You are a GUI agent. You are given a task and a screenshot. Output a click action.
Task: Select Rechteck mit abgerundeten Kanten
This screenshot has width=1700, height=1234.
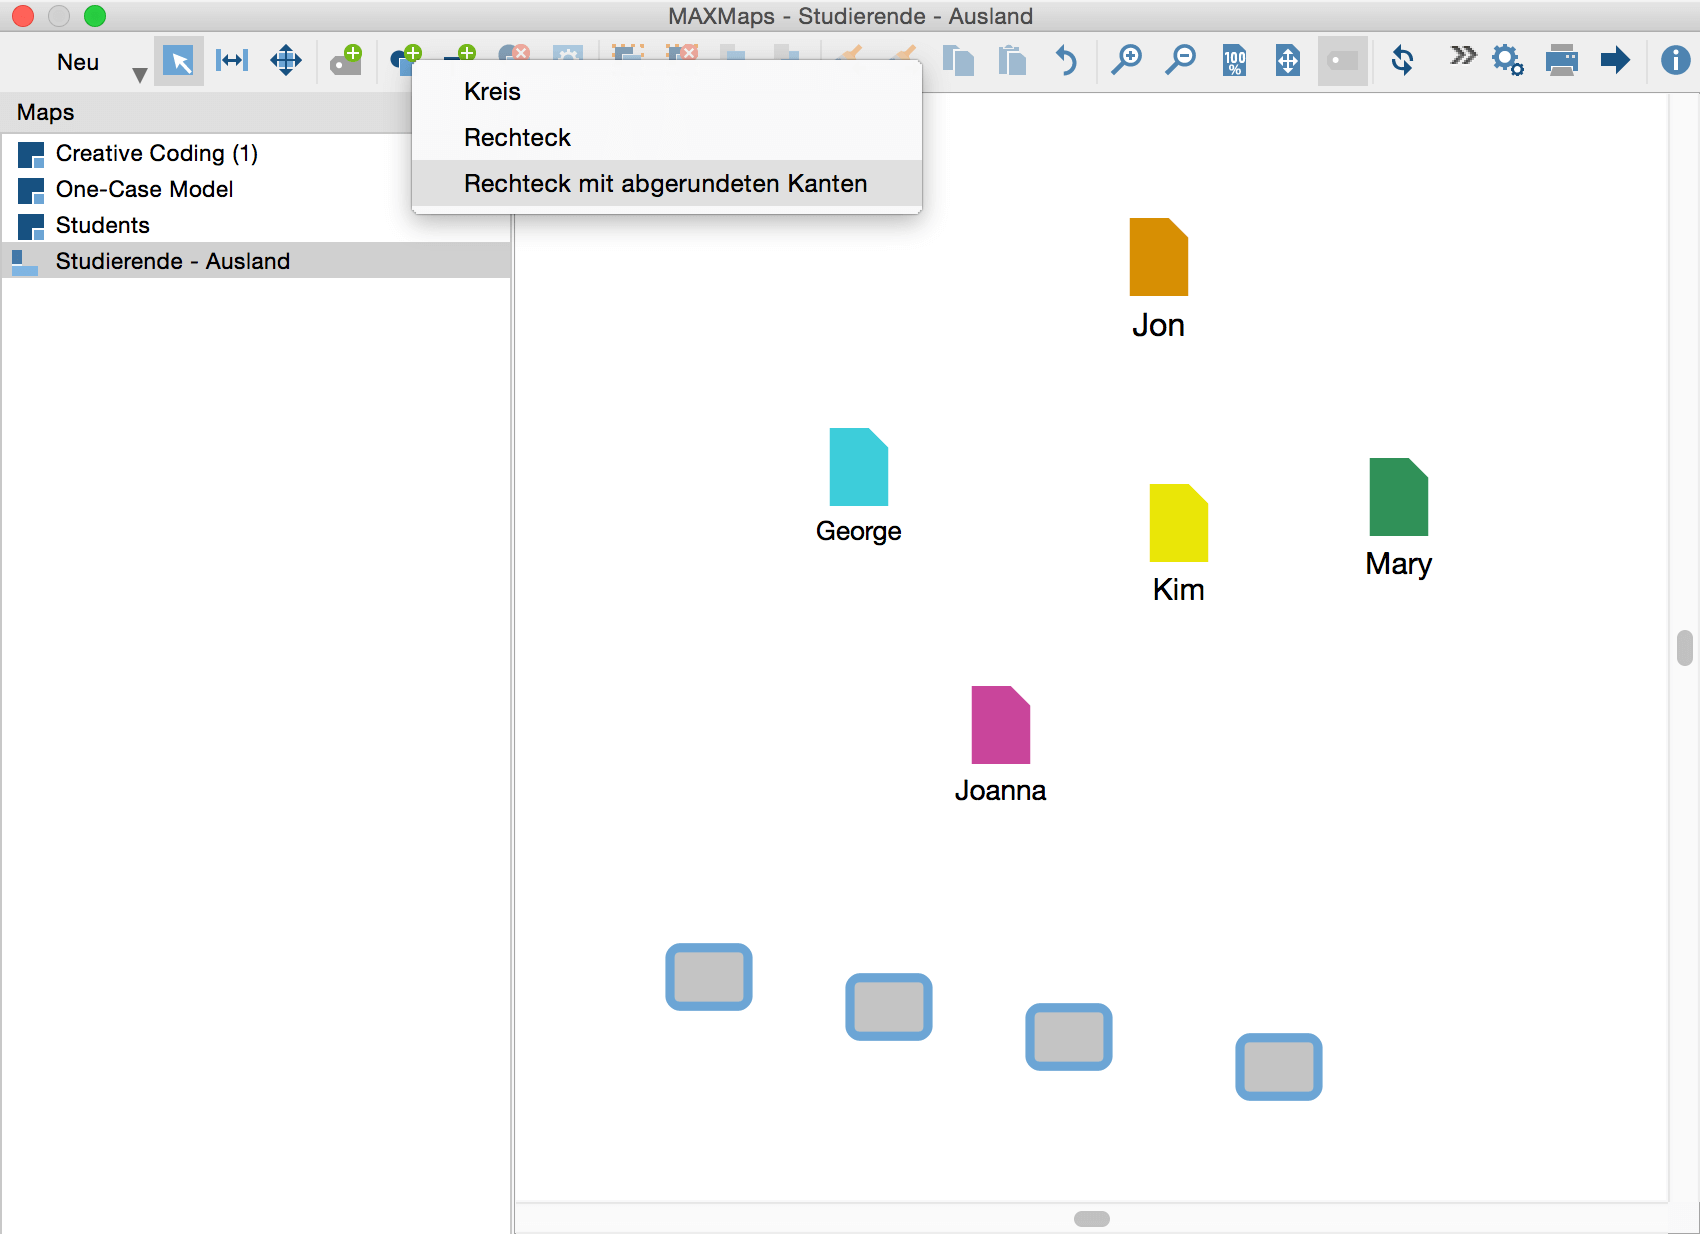667,183
